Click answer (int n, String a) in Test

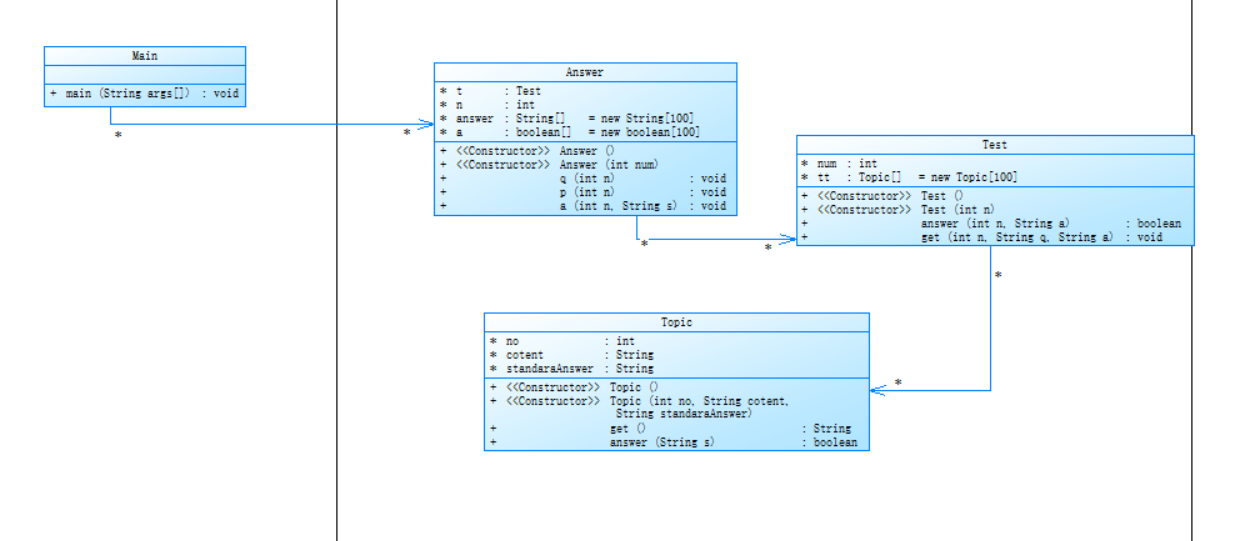pos(995,224)
